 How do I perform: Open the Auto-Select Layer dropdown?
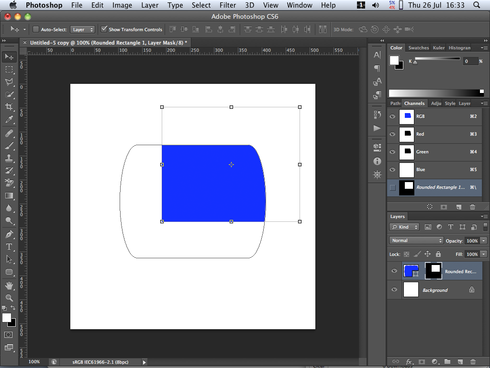[x=82, y=30]
